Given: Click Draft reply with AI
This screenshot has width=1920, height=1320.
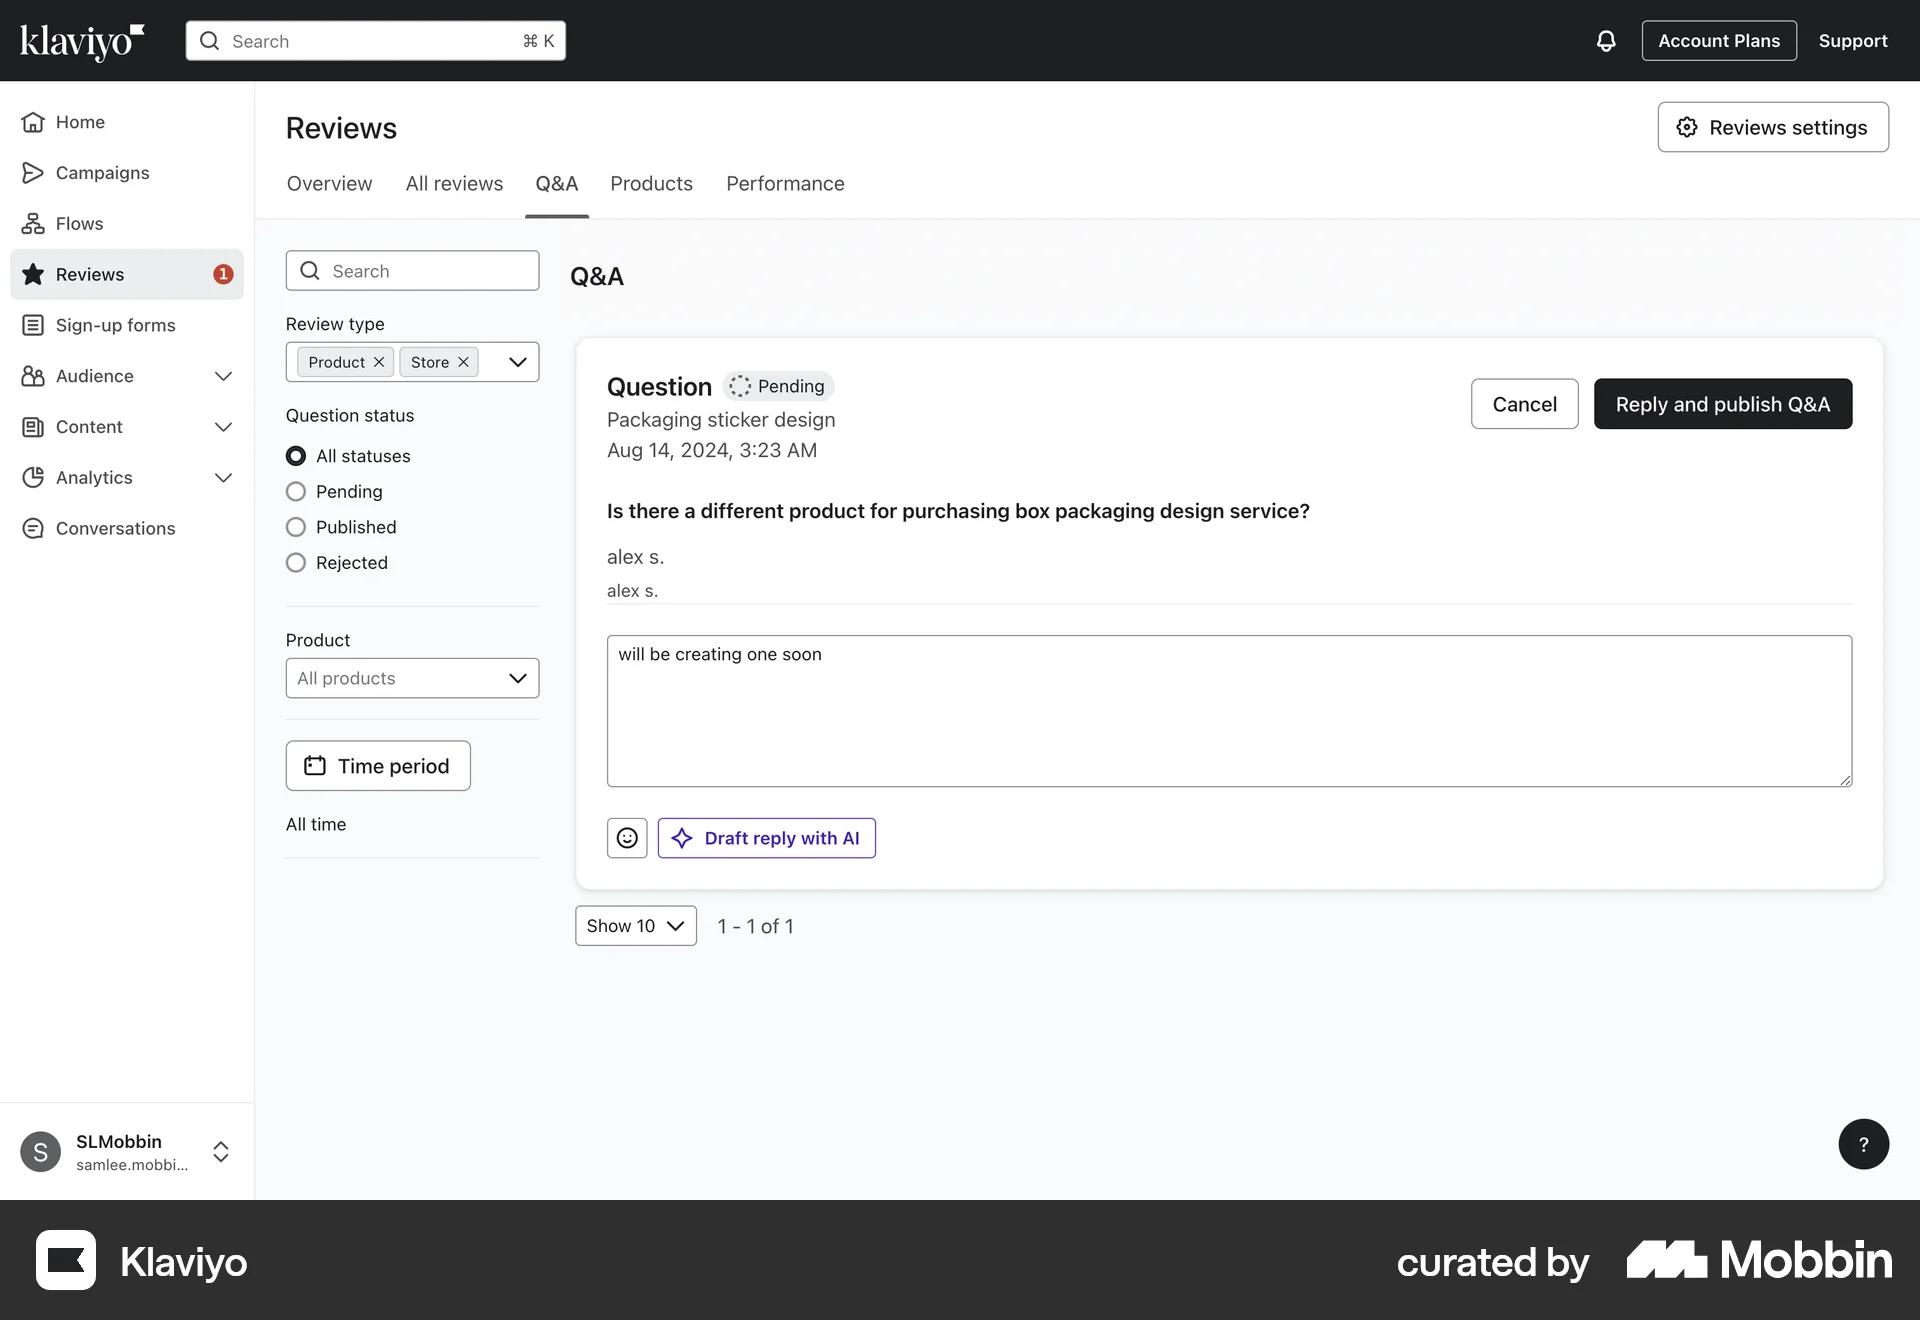Looking at the screenshot, I should pyautogui.click(x=766, y=838).
